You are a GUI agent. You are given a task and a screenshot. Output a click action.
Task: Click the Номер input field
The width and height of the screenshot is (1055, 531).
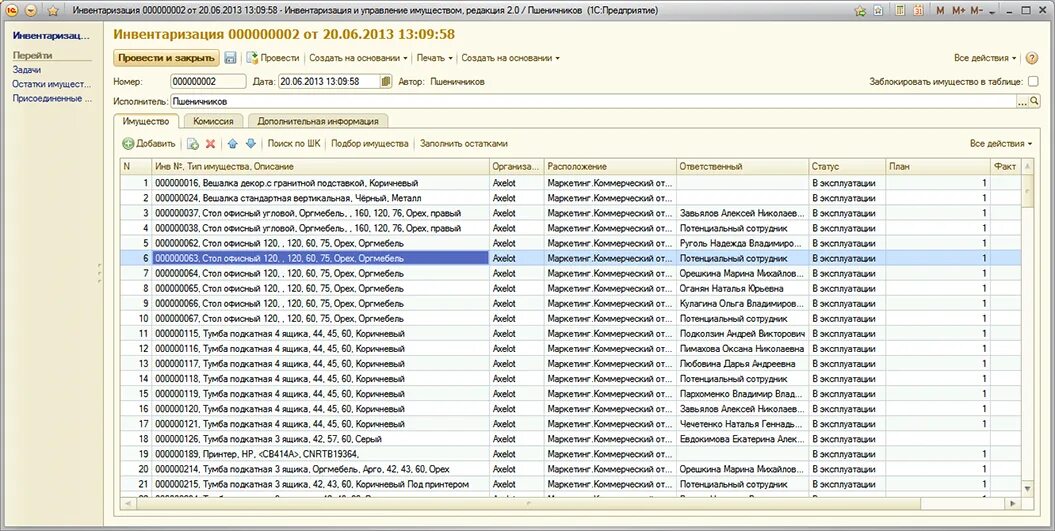(208, 81)
